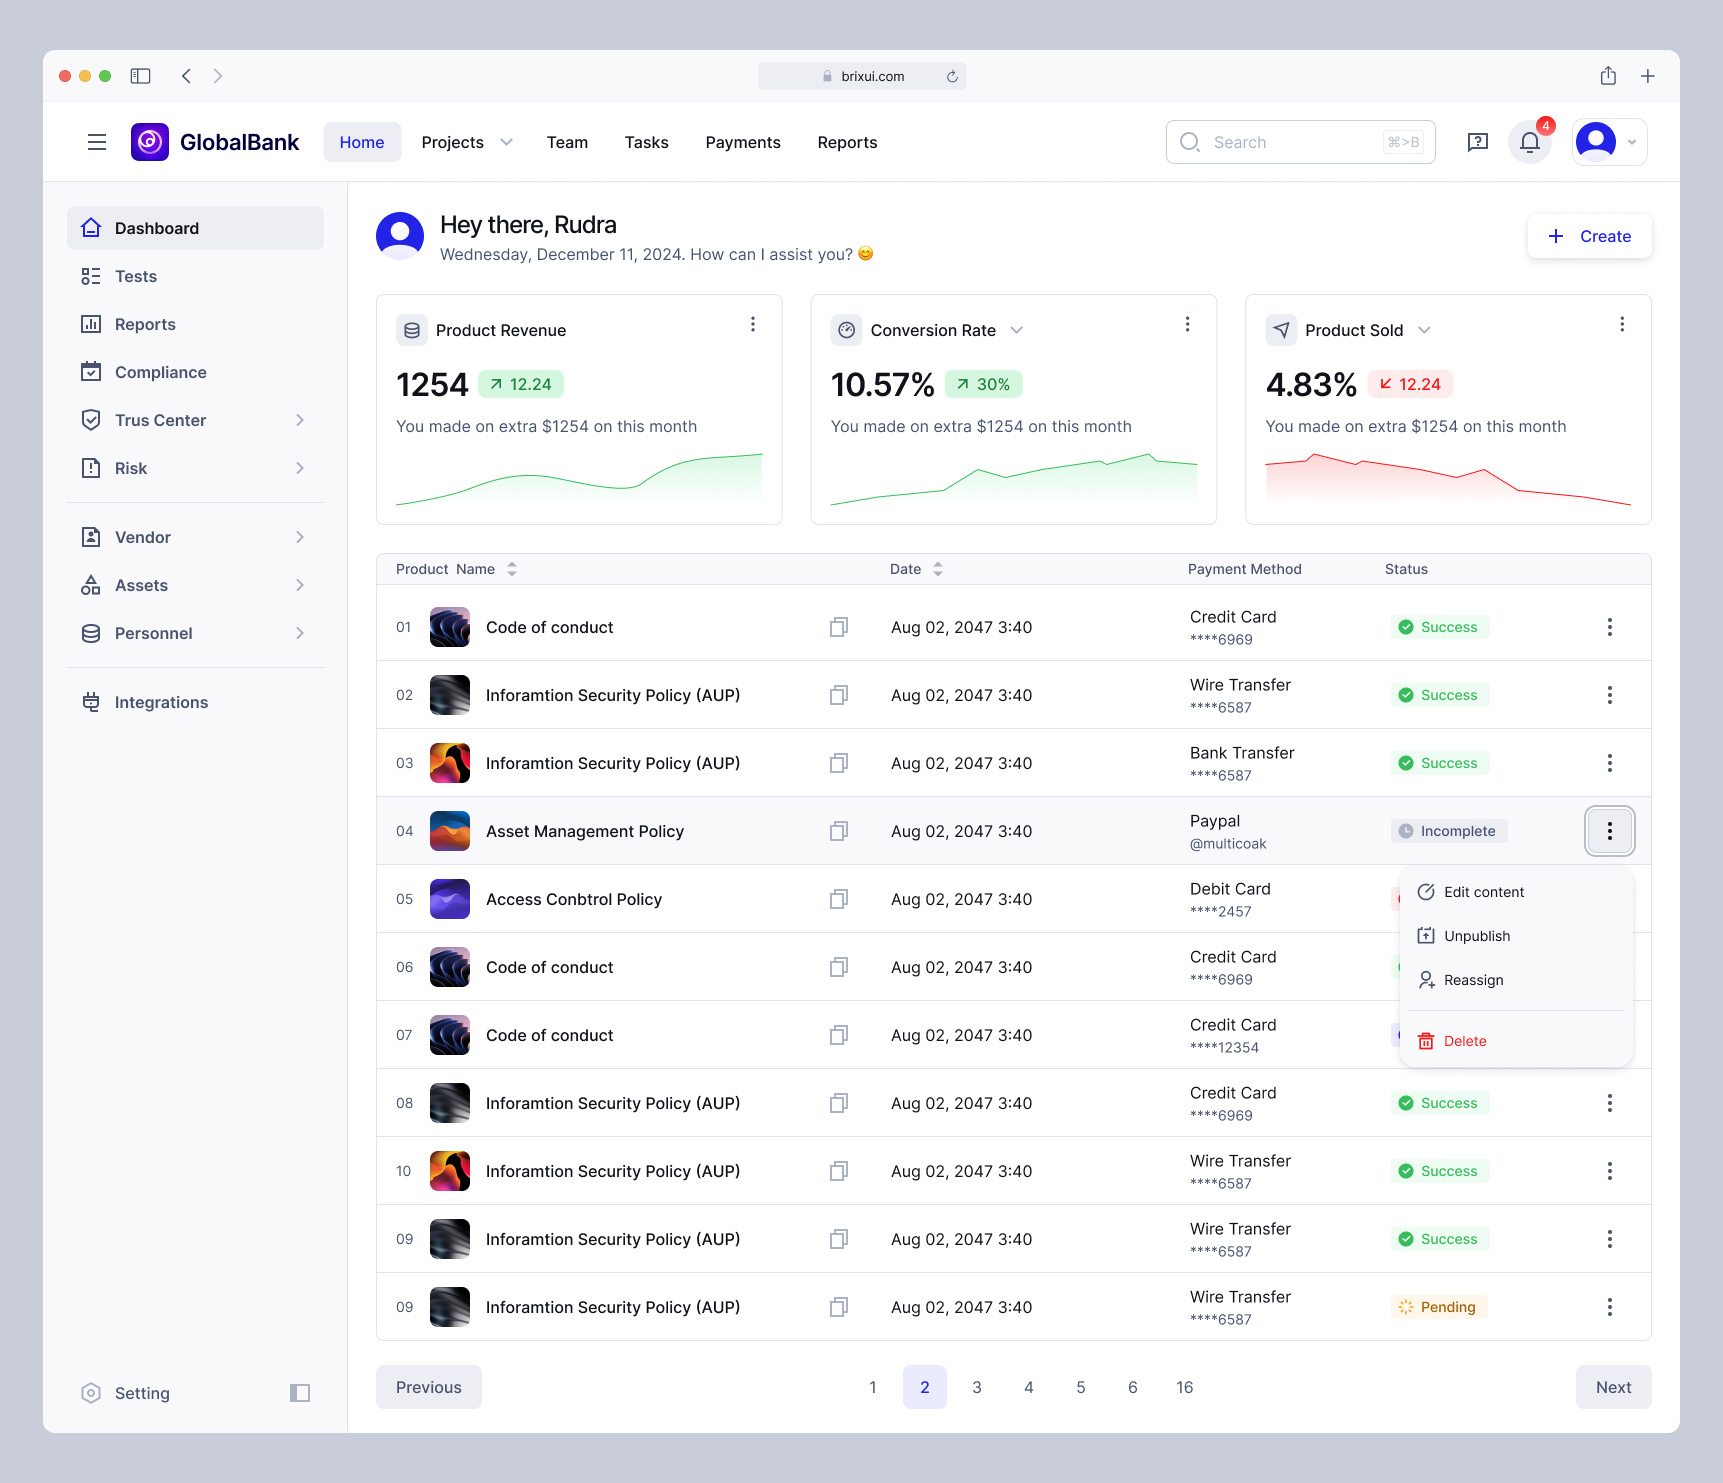Open the Conversion Rate metric dropdown
The width and height of the screenshot is (1723, 1483).
click(1016, 330)
